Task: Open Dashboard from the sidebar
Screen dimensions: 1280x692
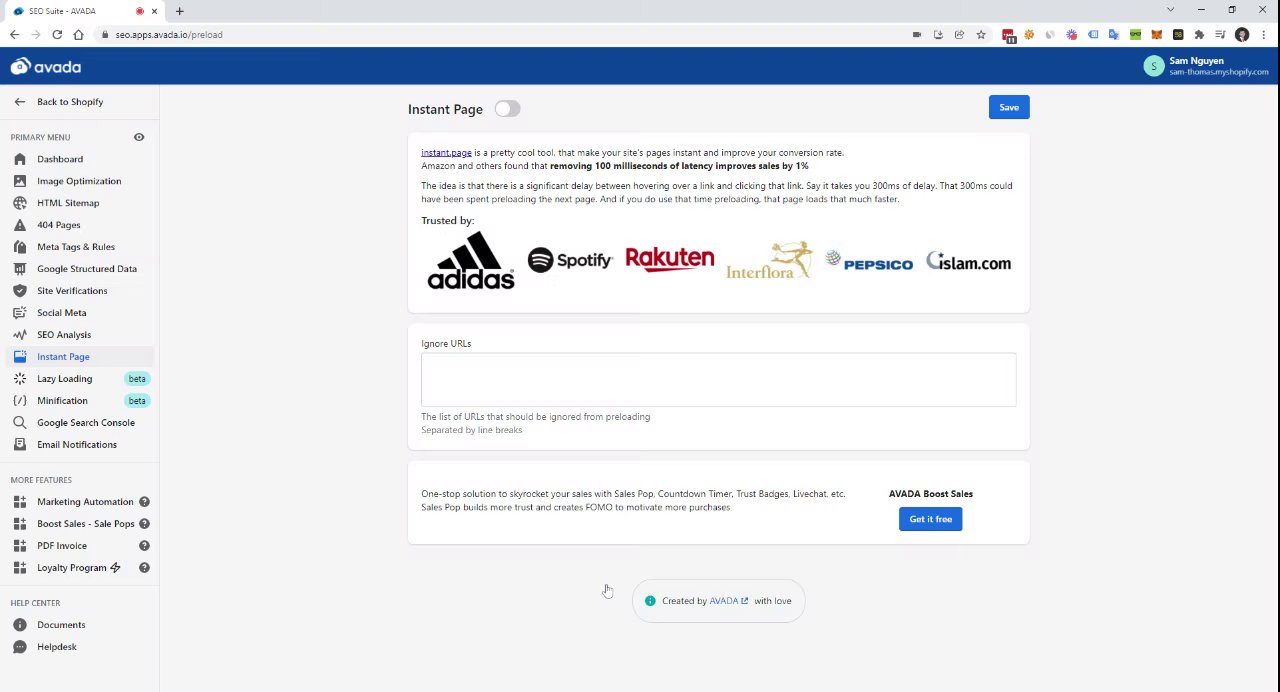Action: (60, 159)
